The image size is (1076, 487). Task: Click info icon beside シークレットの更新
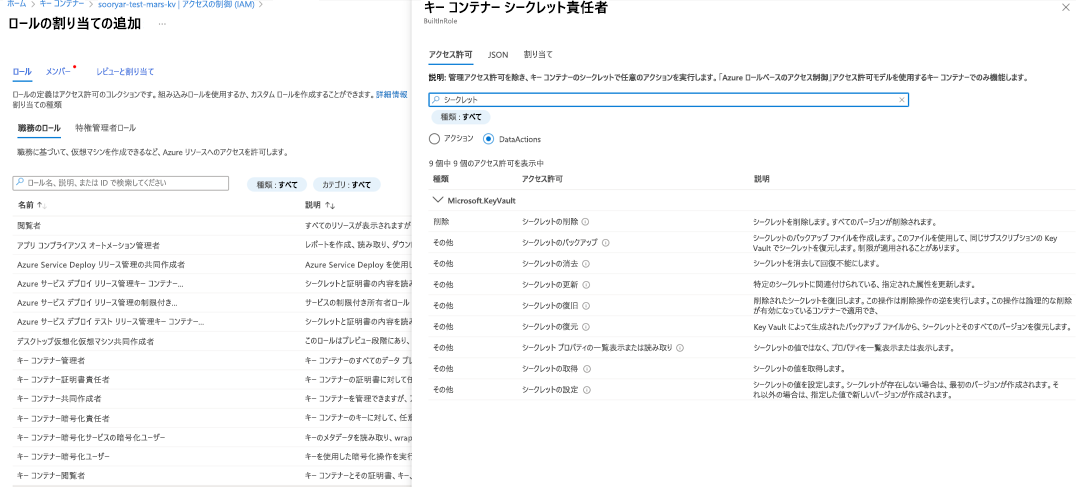click(x=585, y=285)
